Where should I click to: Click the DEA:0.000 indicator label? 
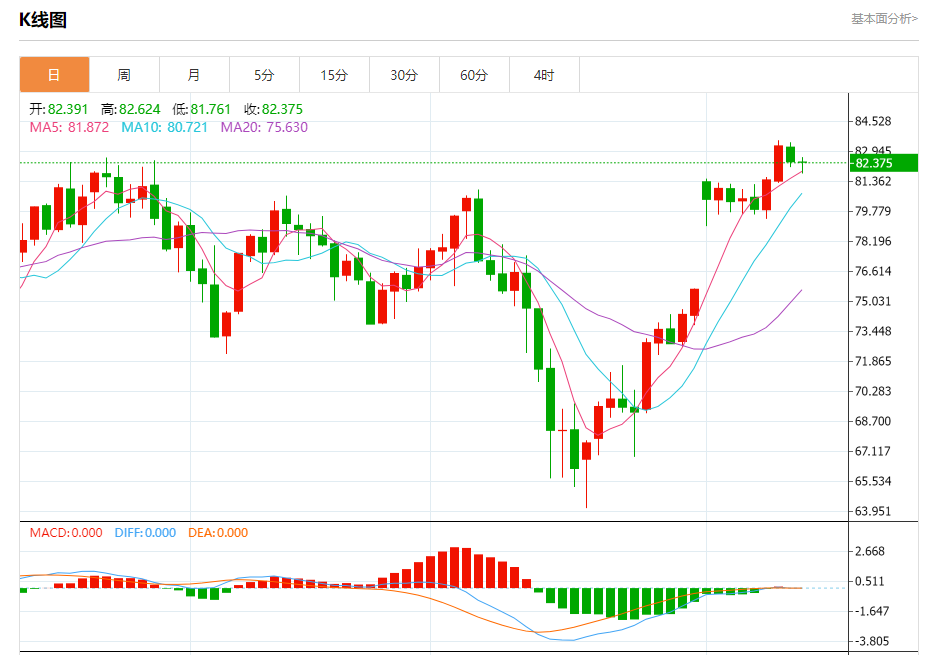(x=218, y=533)
